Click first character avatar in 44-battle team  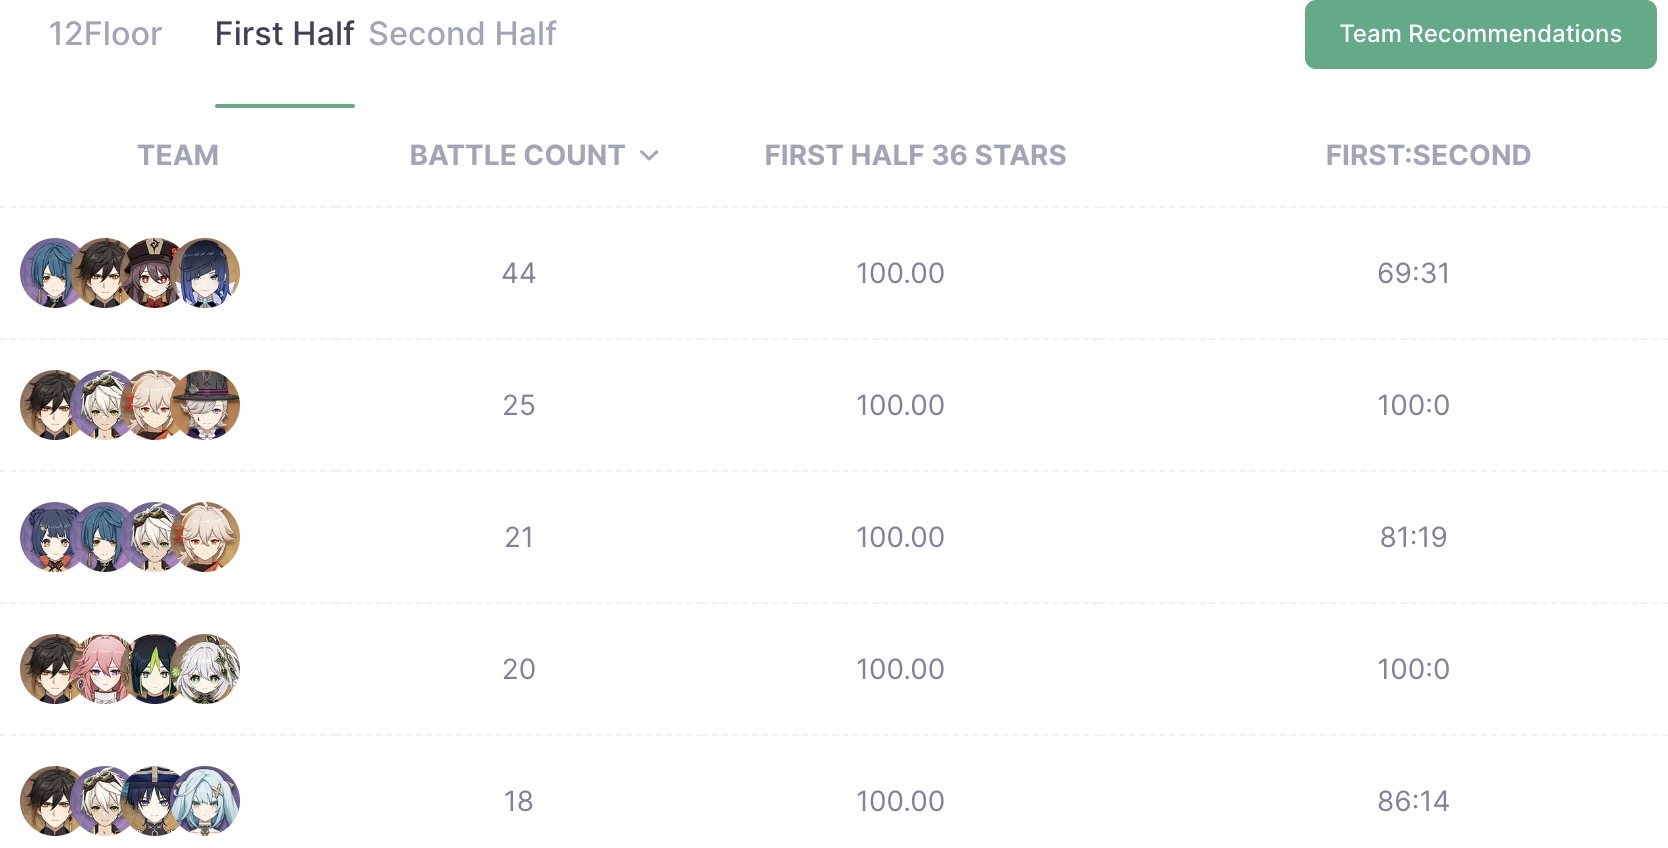pyautogui.click(x=54, y=273)
